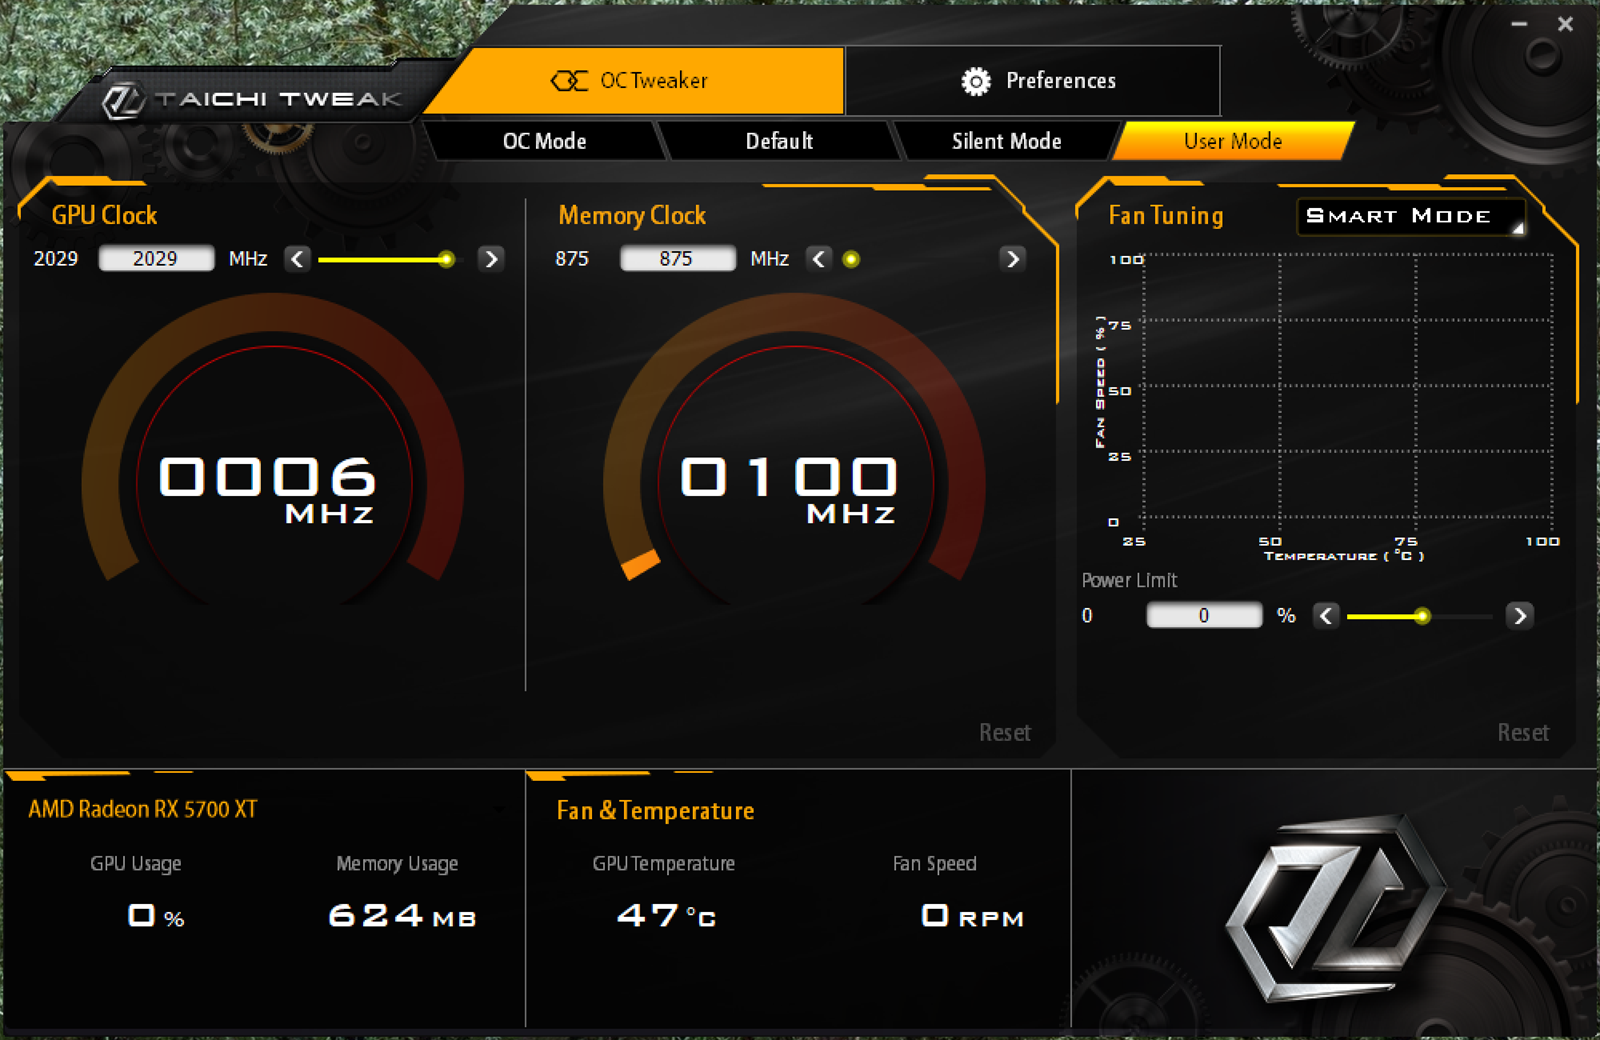Click the Power Limit label
This screenshot has width=1600, height=1040.
[x=1129, y=580]
